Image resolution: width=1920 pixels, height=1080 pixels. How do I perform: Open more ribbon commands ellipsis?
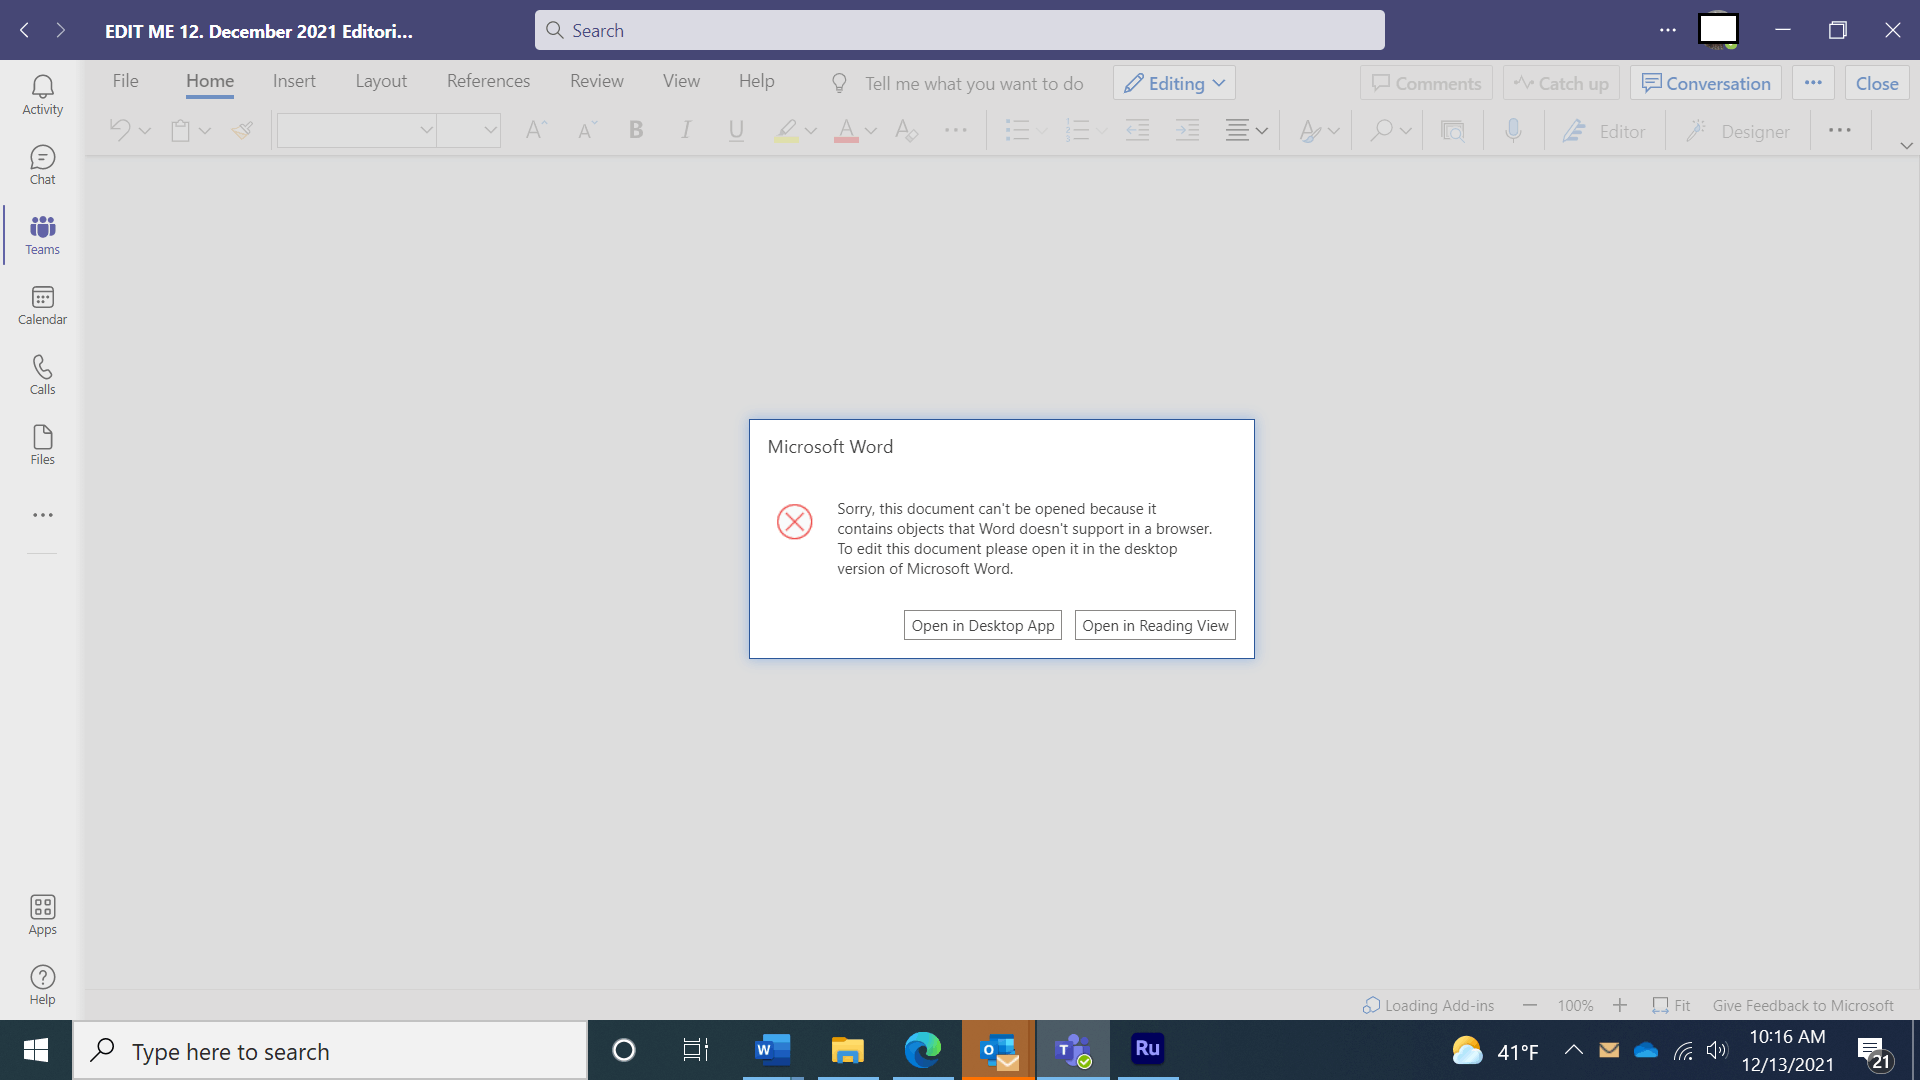[x=1840, y=130]
